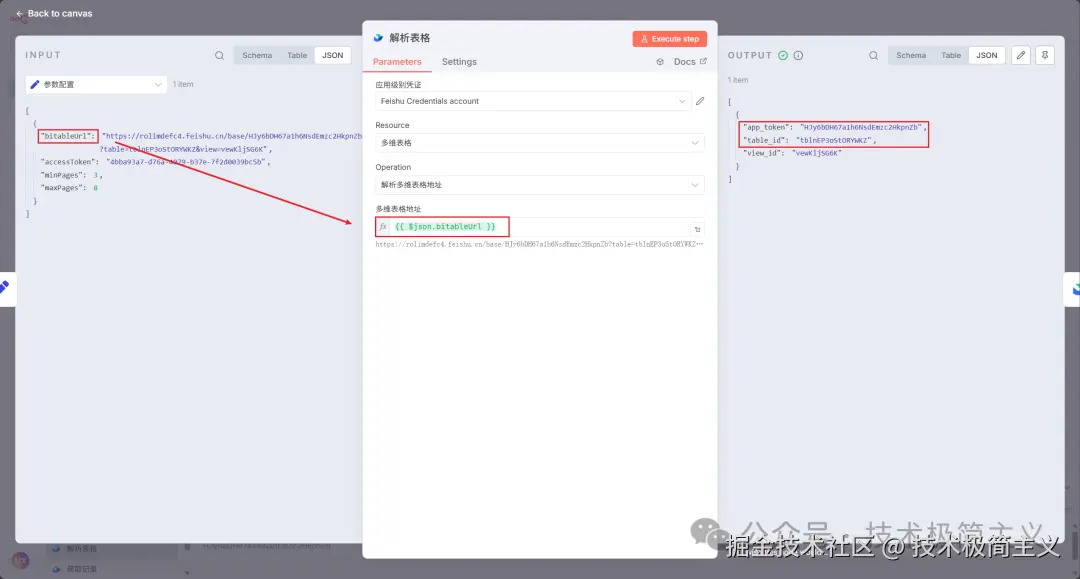Search the OUTPUT panel data
The width and height of the screenshot is (1080, 579).
pyautogui.click(x=873, y=56)
